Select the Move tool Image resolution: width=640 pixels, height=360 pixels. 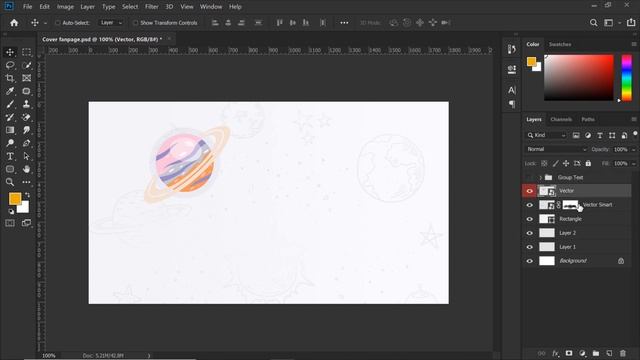click(10, 52)
